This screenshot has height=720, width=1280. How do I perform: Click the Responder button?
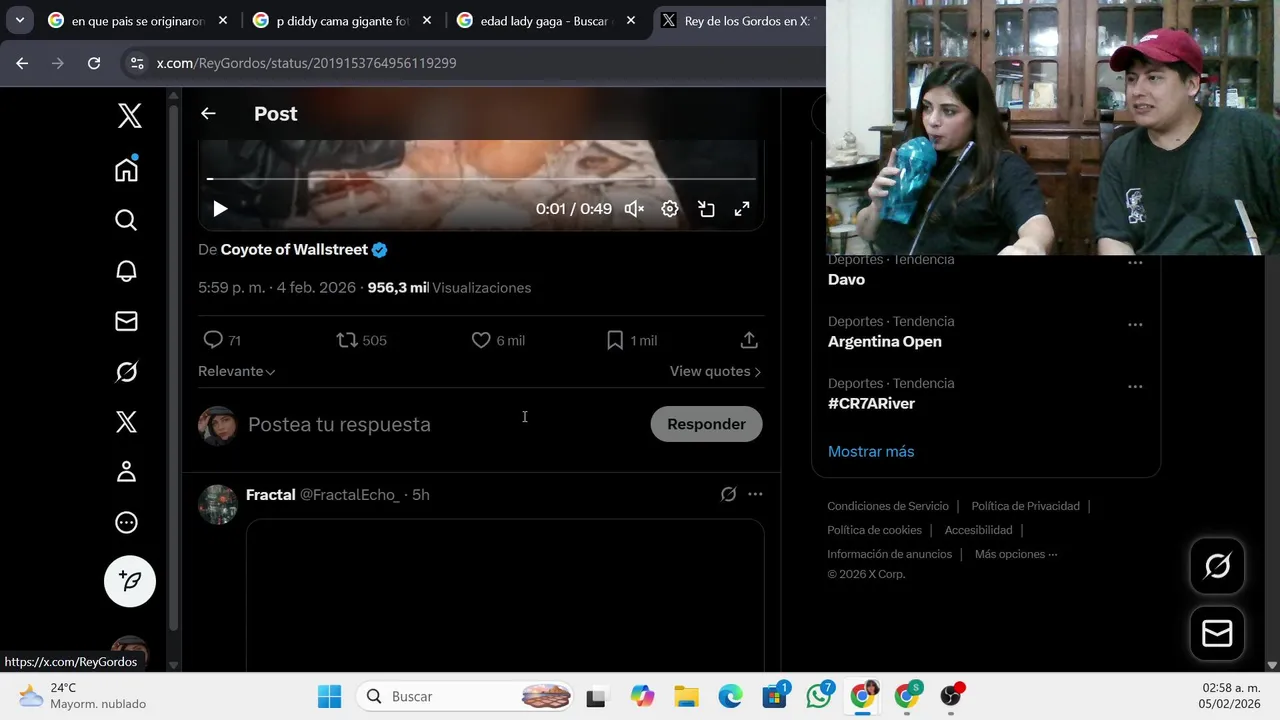[706, 424]
